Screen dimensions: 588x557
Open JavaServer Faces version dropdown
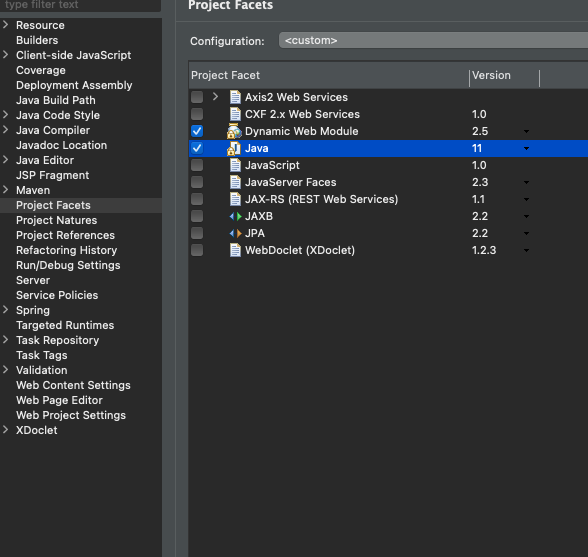click(x=526, y=183)
